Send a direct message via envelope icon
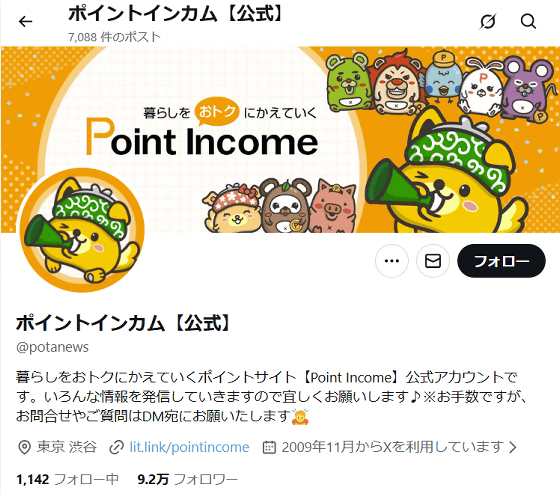The image size is (560, 494). pyautogui.click(x=432, y=261)
